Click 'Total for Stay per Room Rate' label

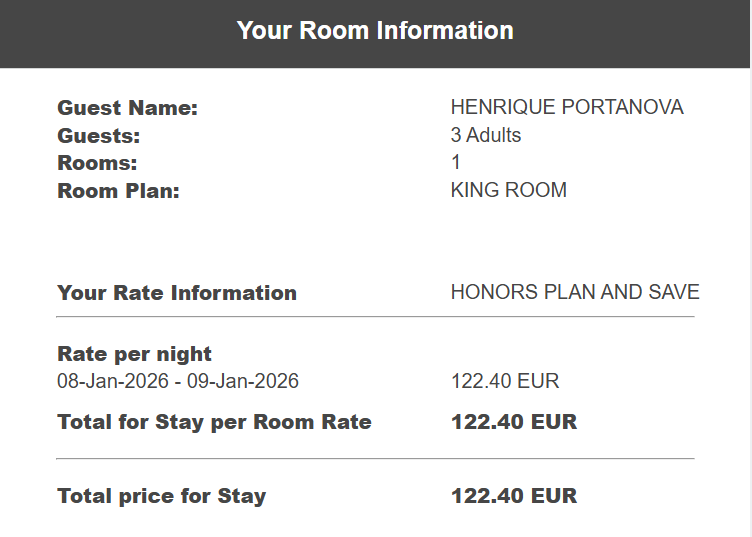pyautogui.click(x=214, y=422)
